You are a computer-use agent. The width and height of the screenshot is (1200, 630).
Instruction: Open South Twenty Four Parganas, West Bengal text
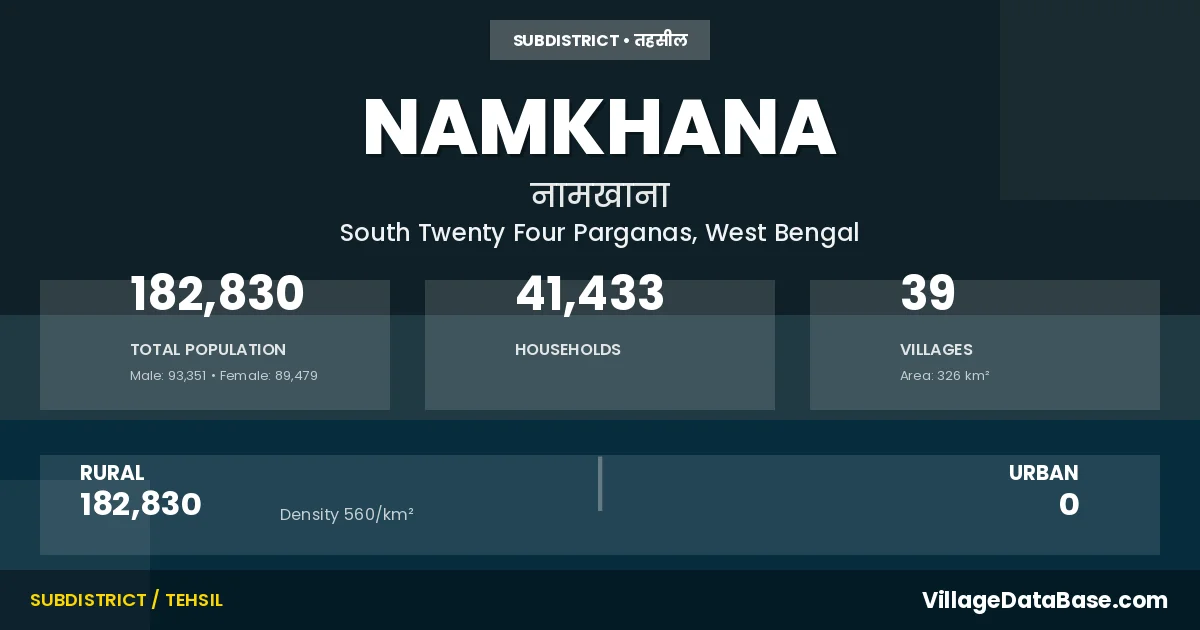(x=599, y=233)
